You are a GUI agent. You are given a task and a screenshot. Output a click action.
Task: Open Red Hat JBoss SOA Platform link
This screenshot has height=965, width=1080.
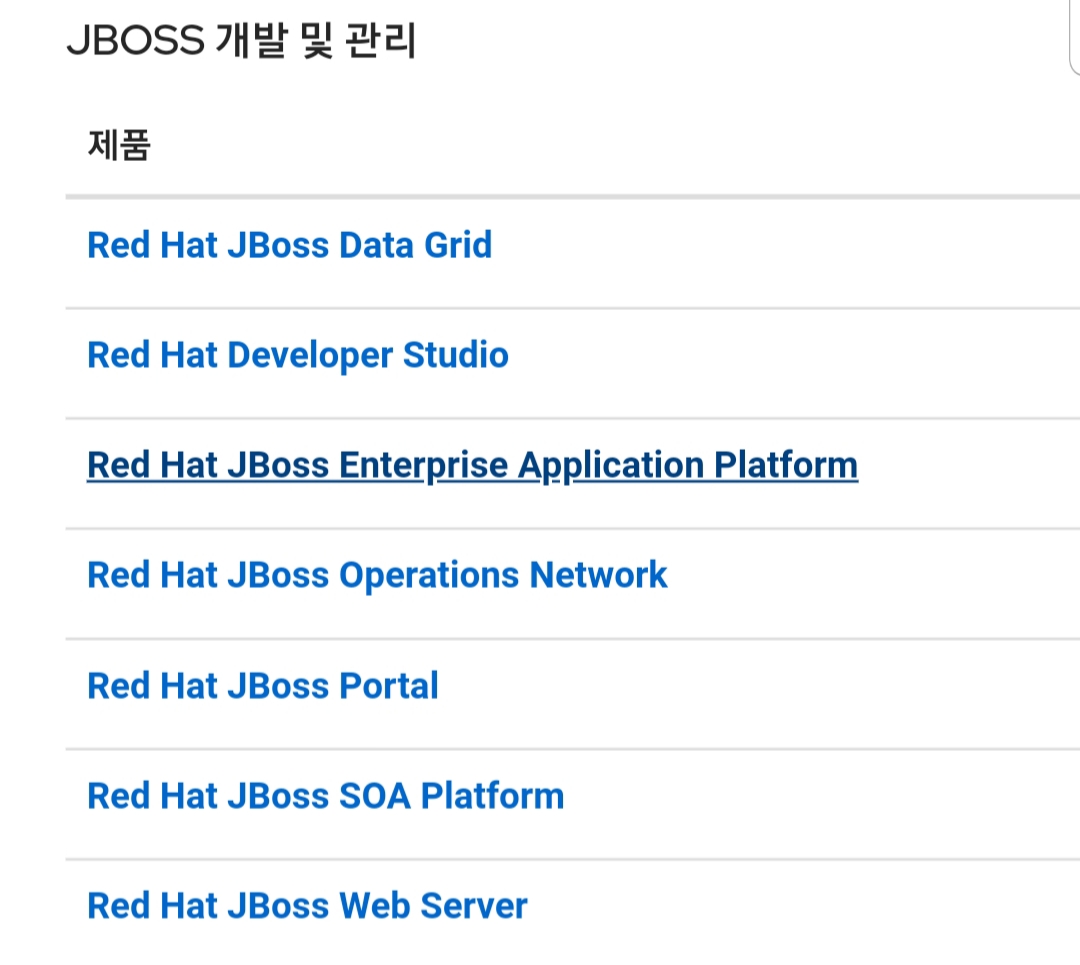pos(326,796)
